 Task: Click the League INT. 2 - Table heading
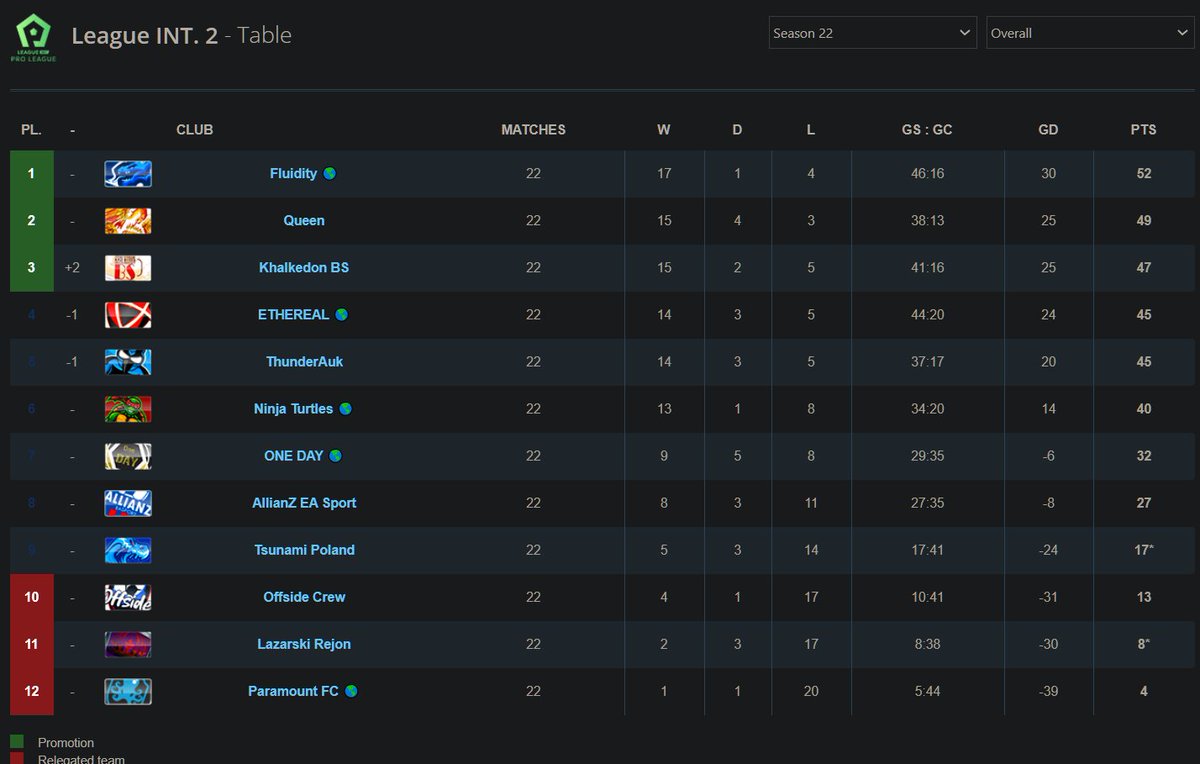(182, 35)
